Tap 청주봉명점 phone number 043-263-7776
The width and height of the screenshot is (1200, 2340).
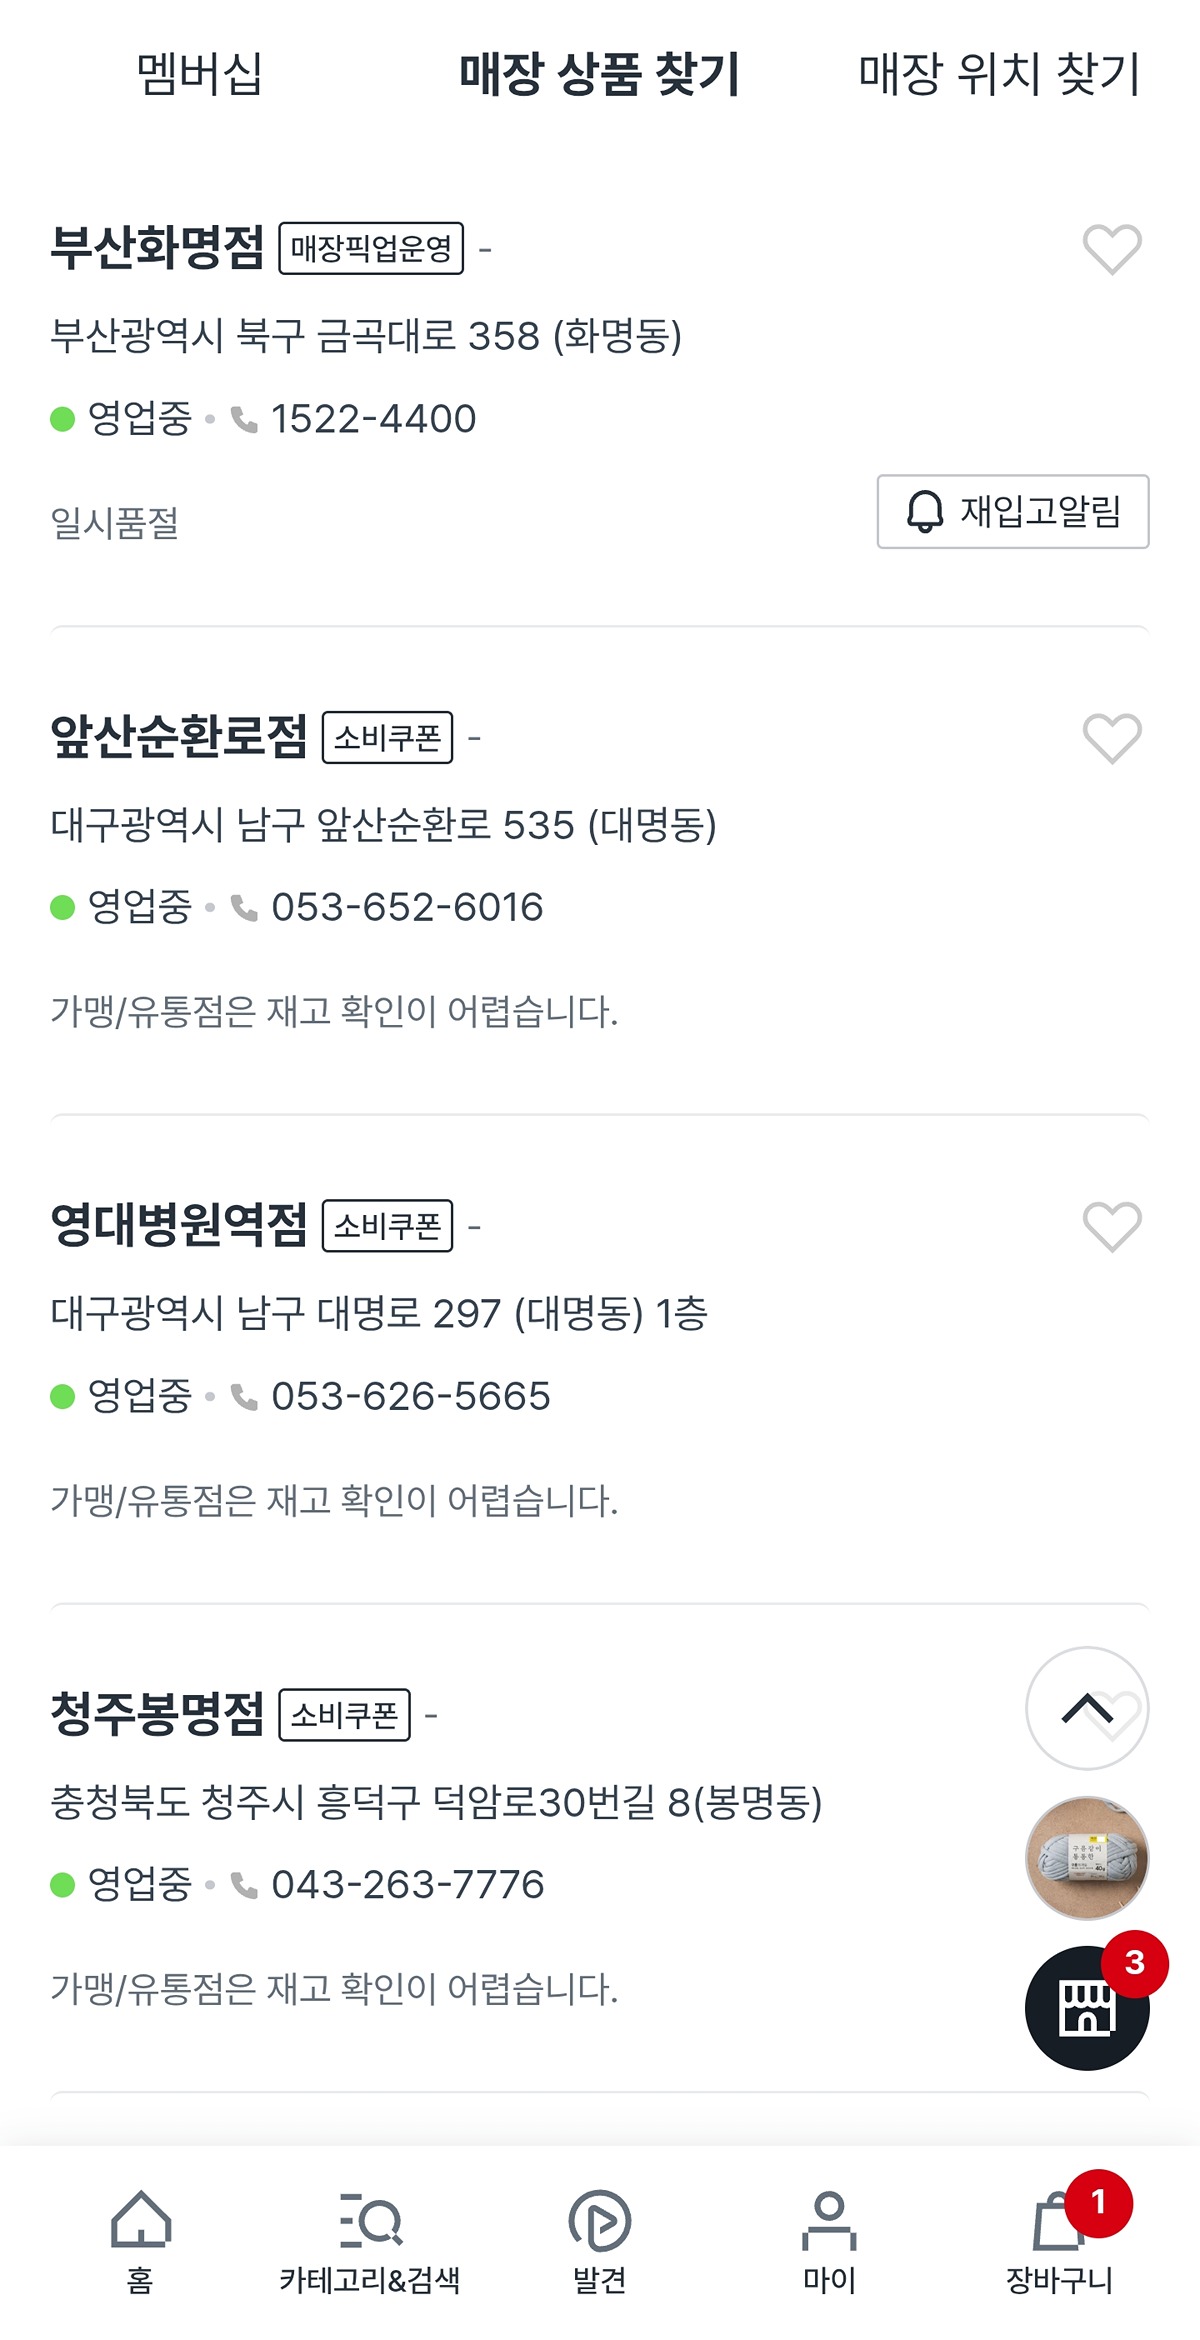(x=407, y=1885)
